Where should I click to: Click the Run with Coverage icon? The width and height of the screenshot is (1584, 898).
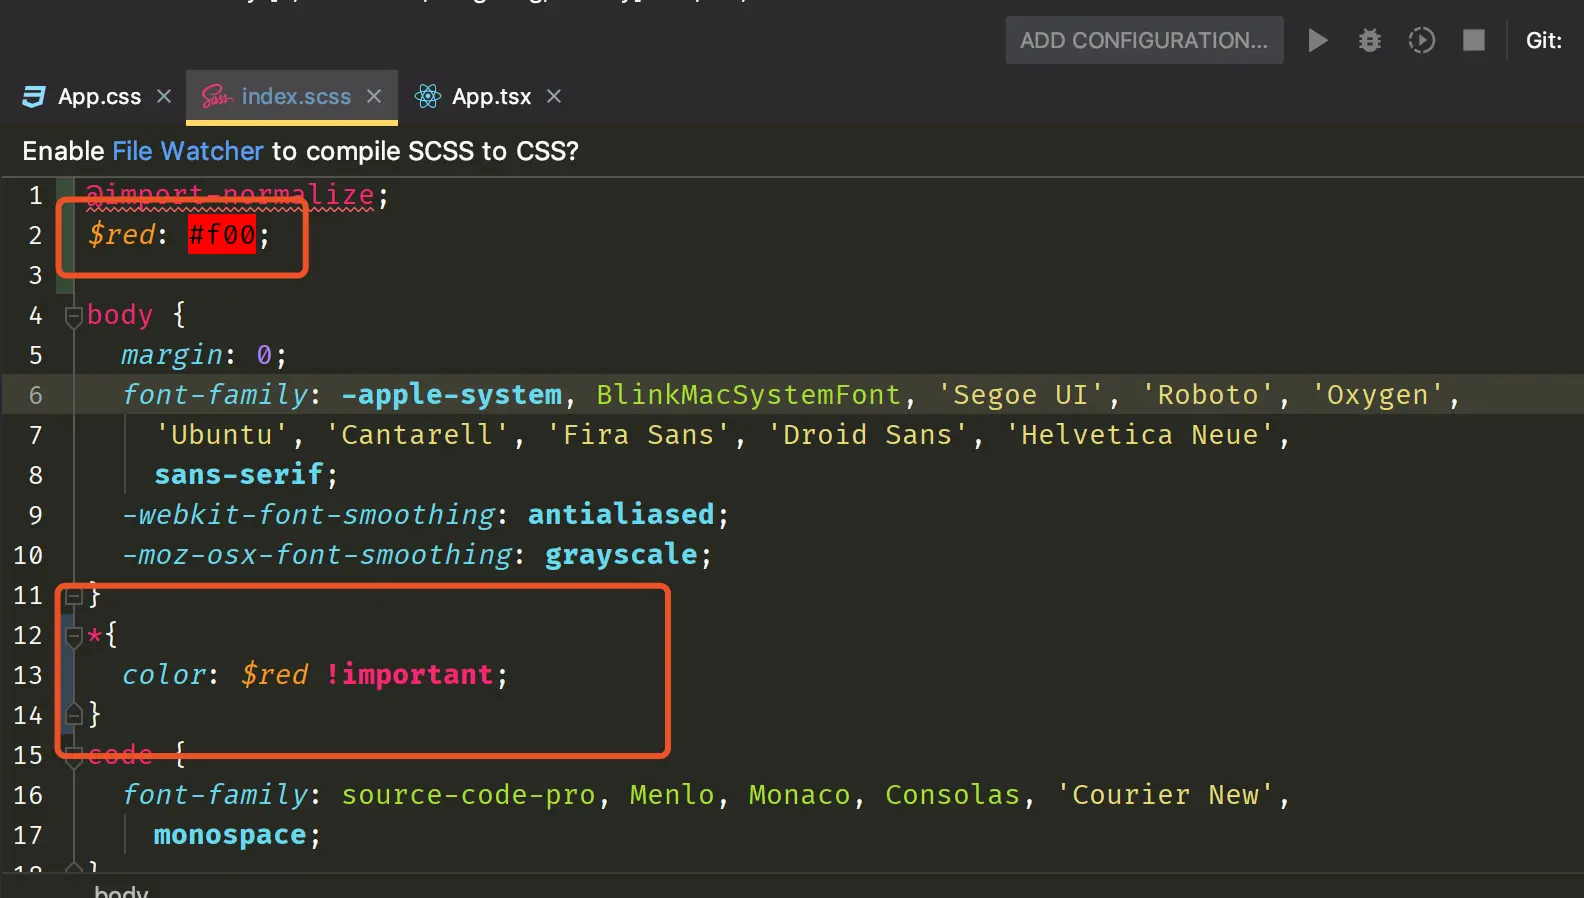pyautogui.click(x=1421, y=40)
